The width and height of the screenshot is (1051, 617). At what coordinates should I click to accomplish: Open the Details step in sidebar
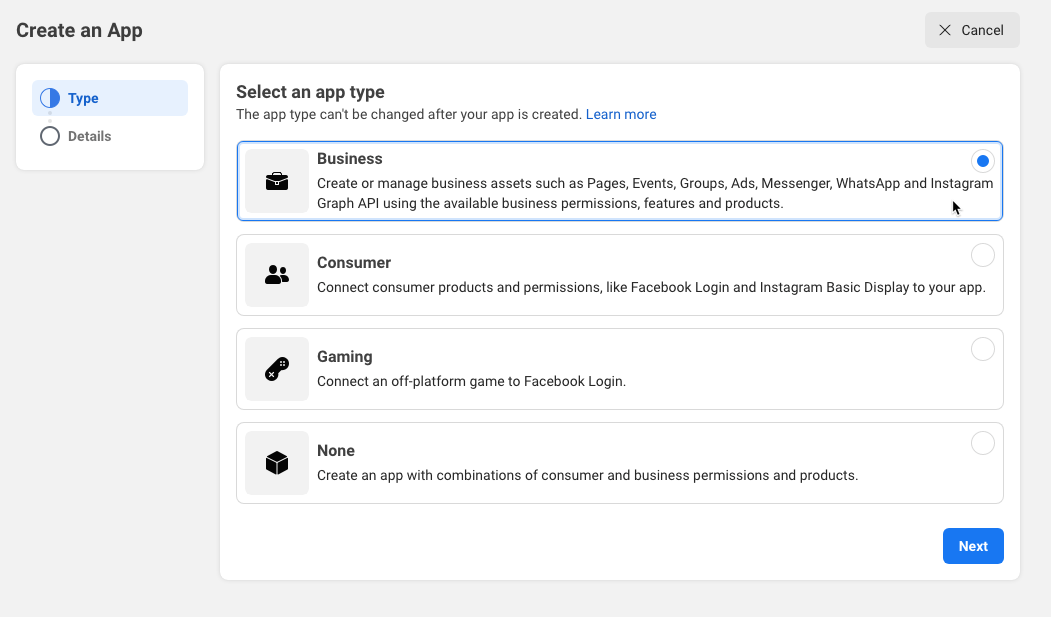point(110,136)
